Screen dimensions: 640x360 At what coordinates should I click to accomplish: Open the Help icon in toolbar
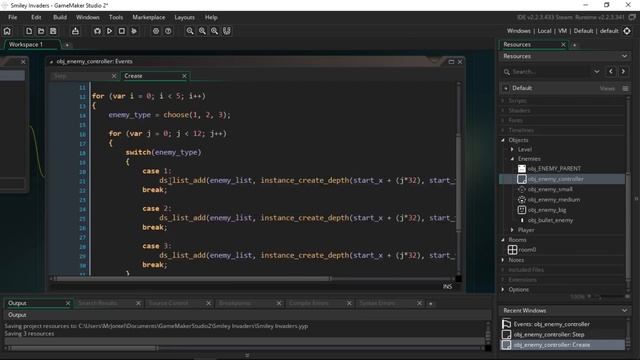point(168,31)
